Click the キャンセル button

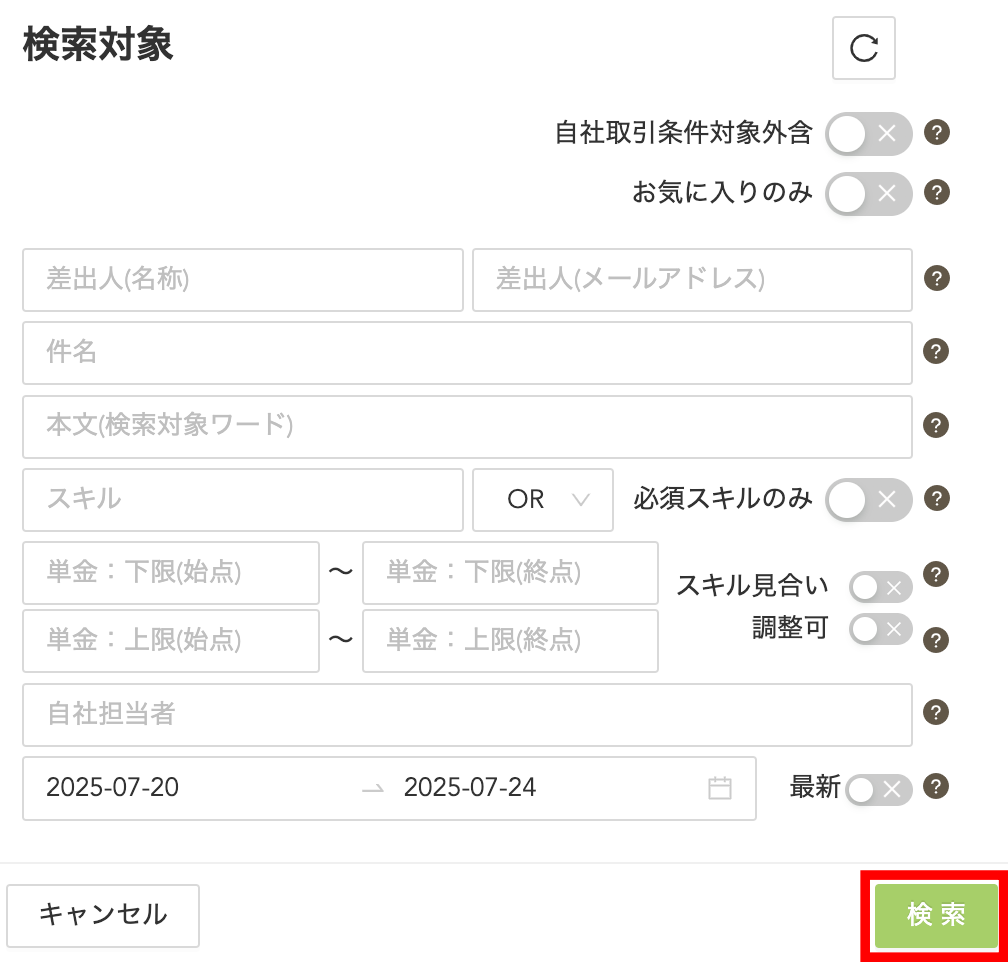tap(103, 915)
